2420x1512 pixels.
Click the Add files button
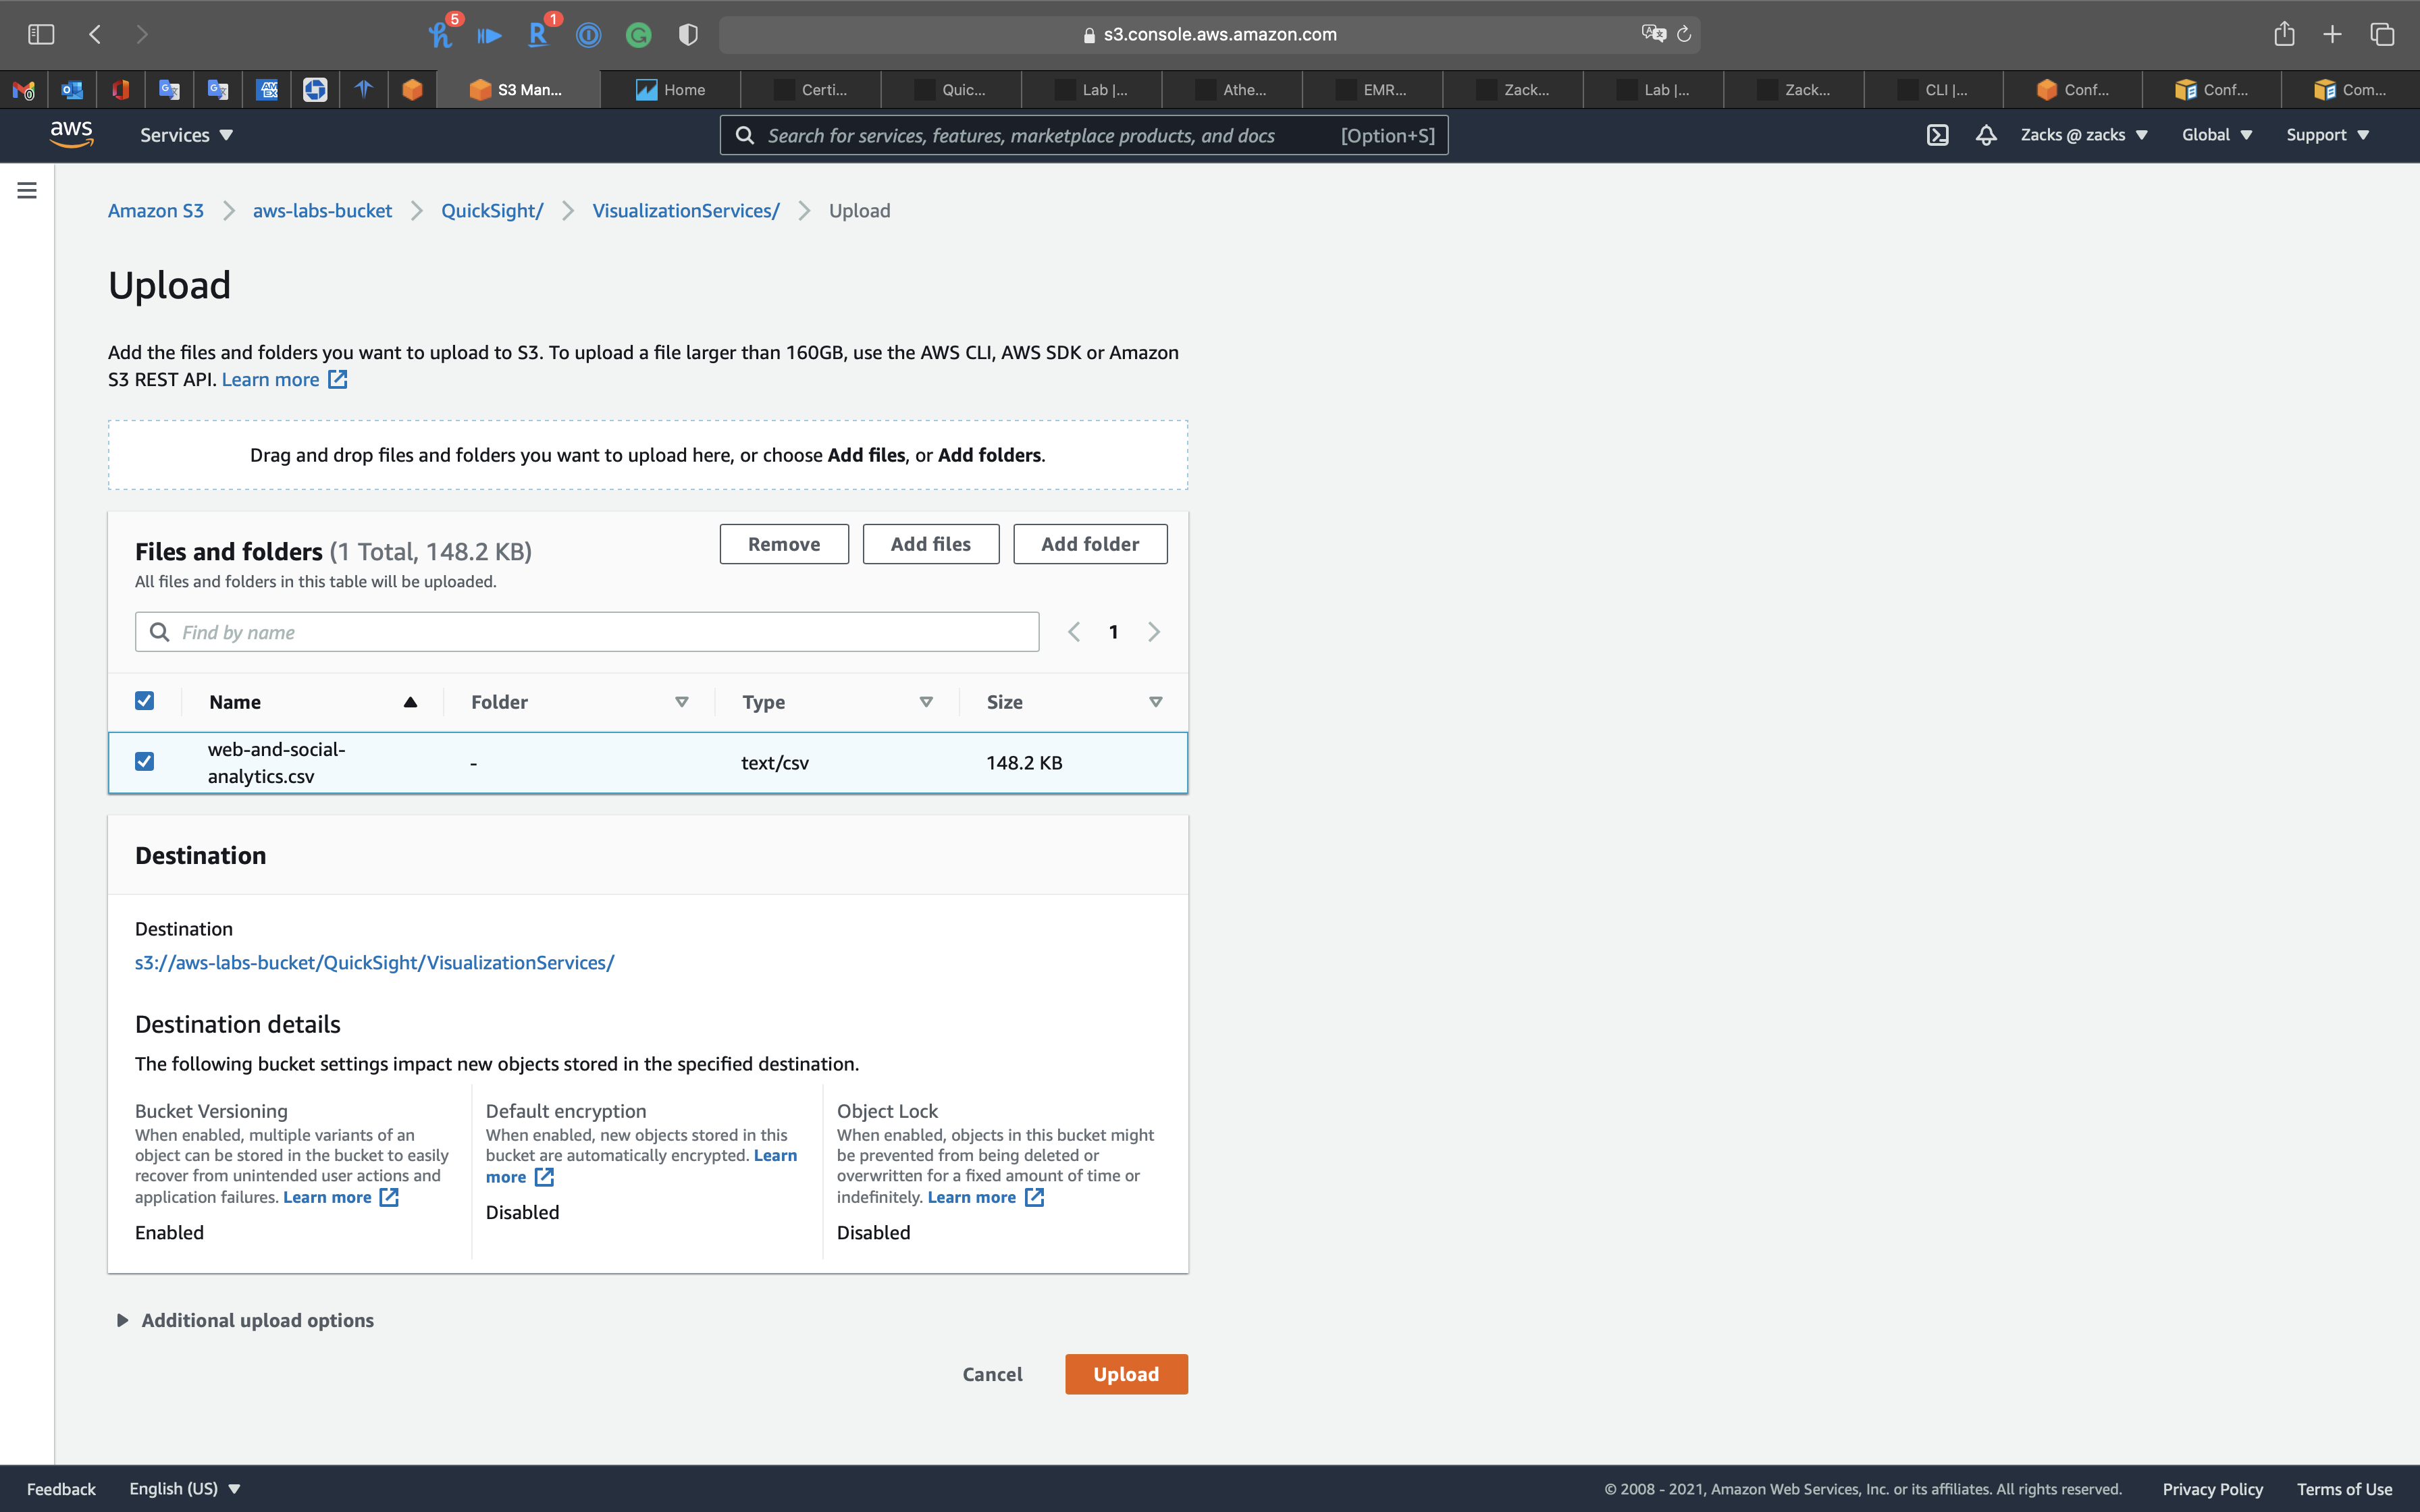pos(930,544)
